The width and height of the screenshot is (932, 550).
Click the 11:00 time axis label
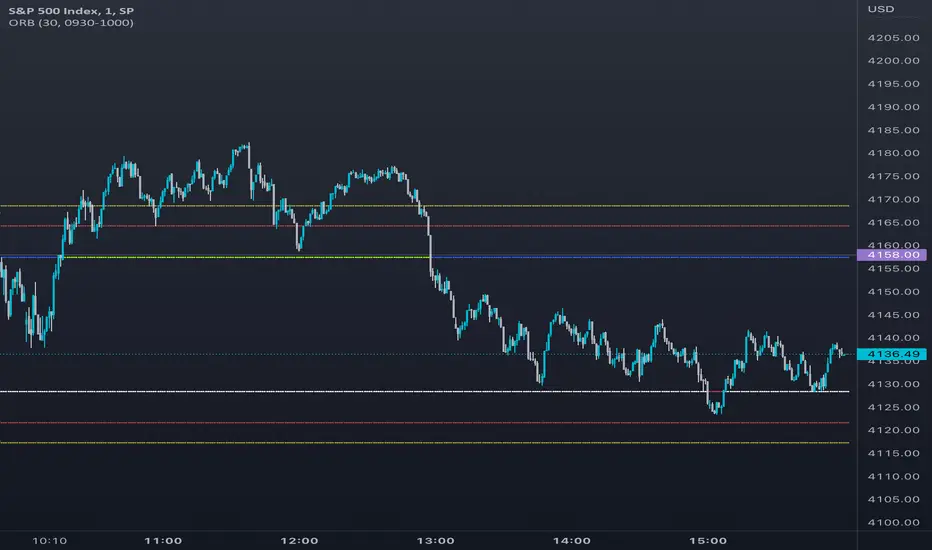click(163, 540)
